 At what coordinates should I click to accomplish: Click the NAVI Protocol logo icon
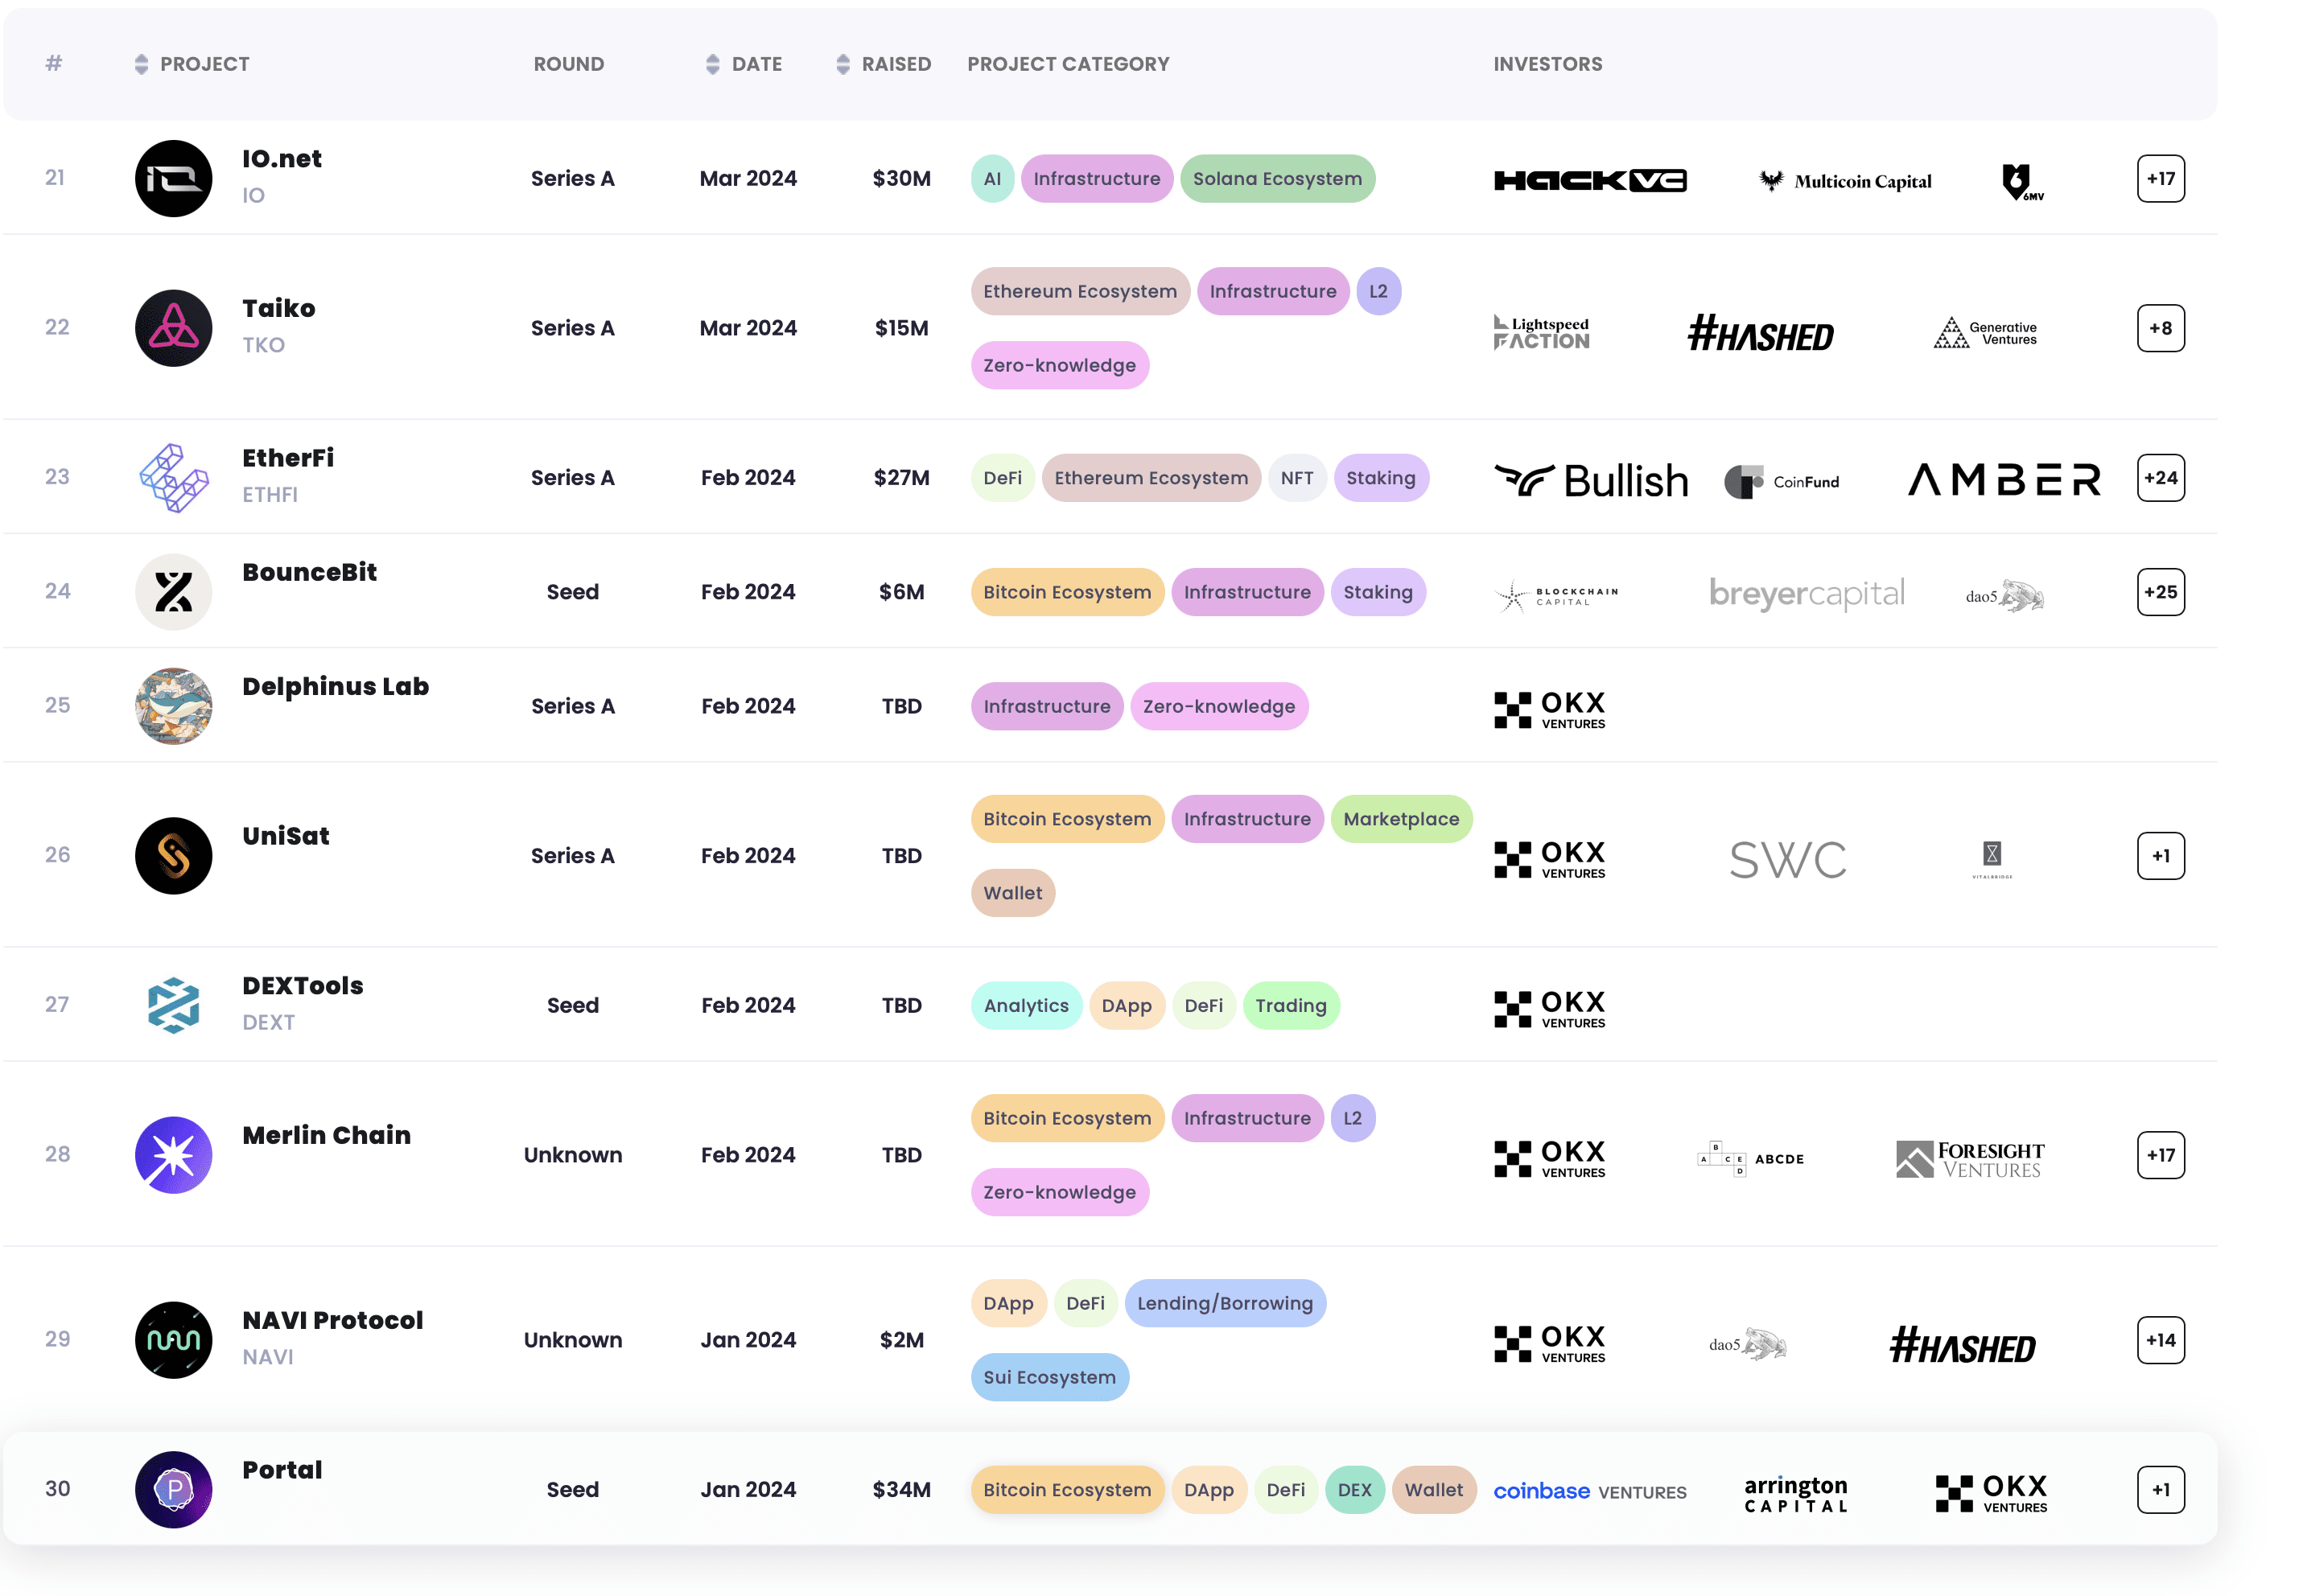point(173,1340)
